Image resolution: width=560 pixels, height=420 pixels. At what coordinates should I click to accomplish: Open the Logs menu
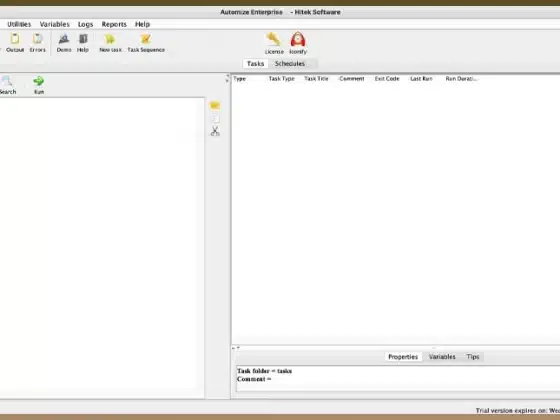click(x=85, y=24)
